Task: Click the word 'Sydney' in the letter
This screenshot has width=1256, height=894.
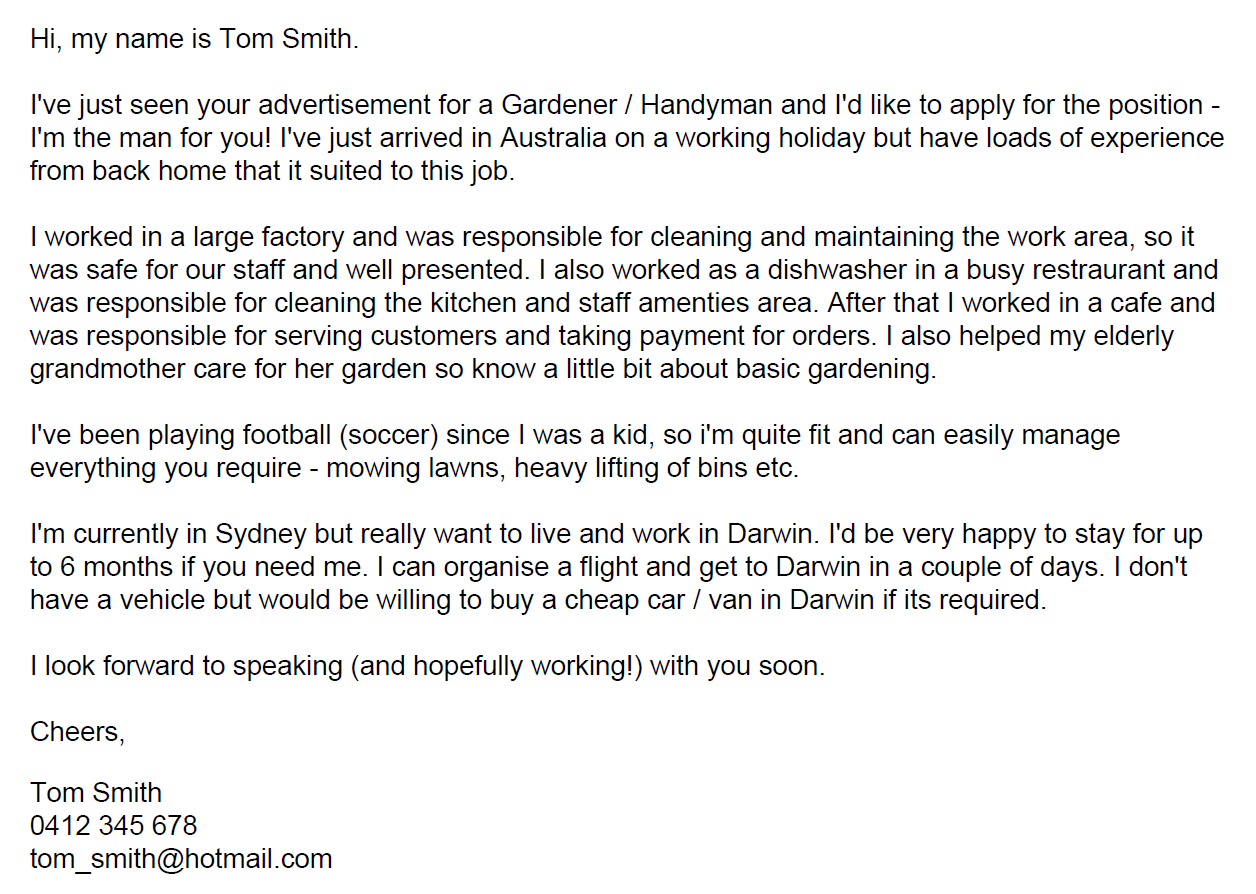Action: point(253,535)
